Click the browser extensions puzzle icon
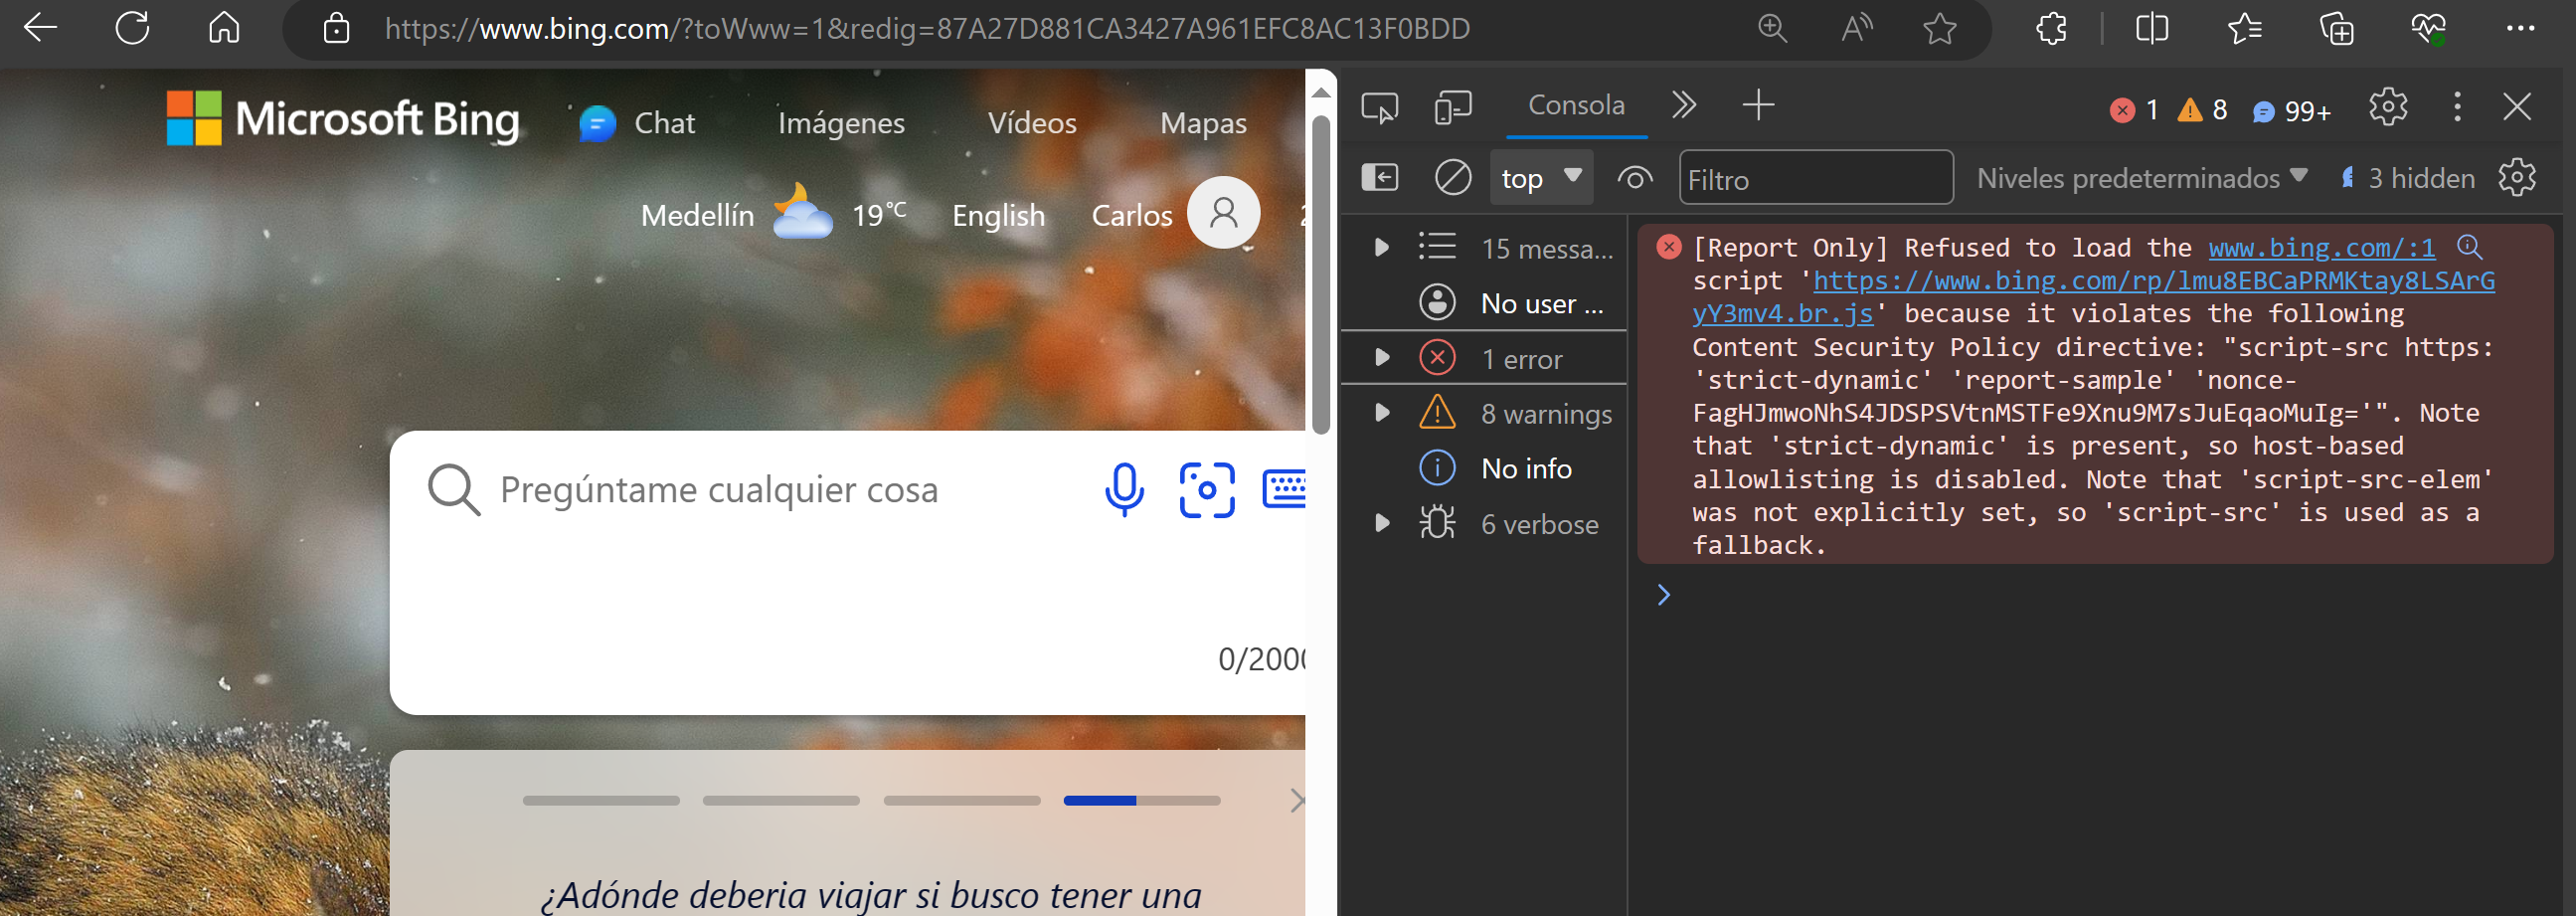The height and width of the screenshot is (916, 2576). pyautogui.click(x=2051, y=29)
